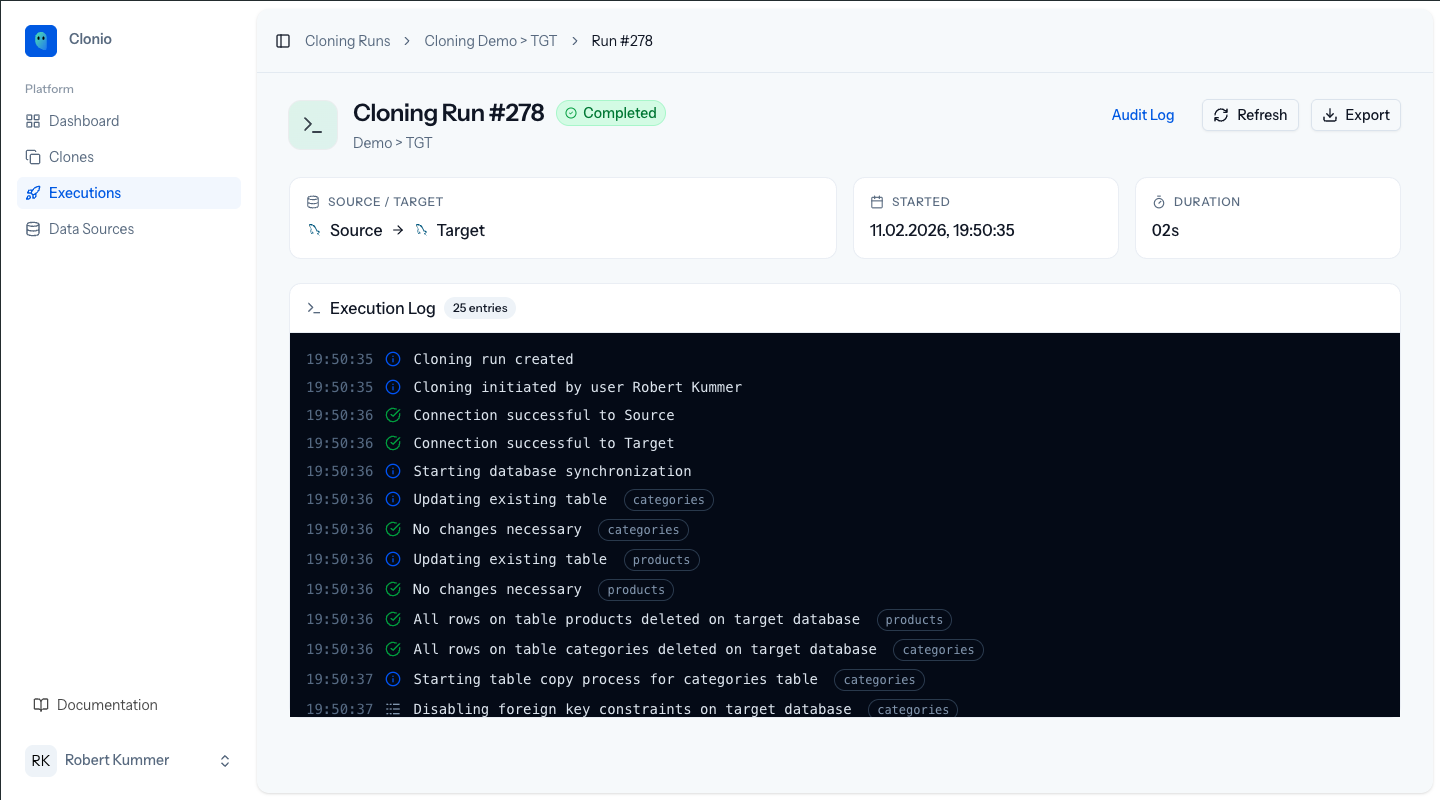Click the sidebar panel toggle icon before the breadcrumbs
This screenshot has width=1440, height=800.
click(283, 40)
